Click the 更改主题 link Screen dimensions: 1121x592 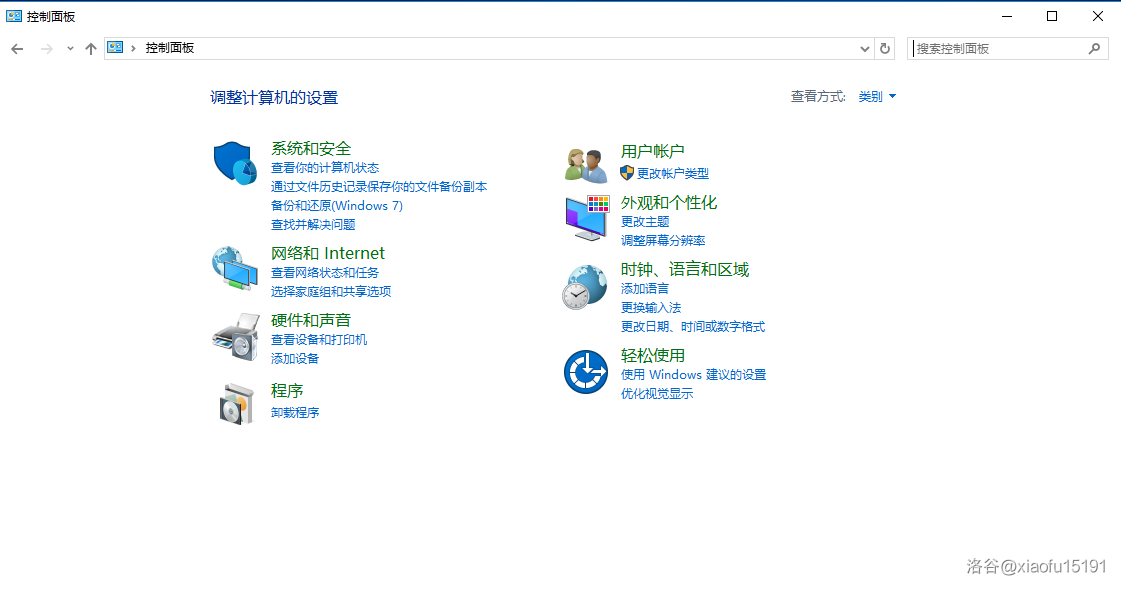pos(645,222)
